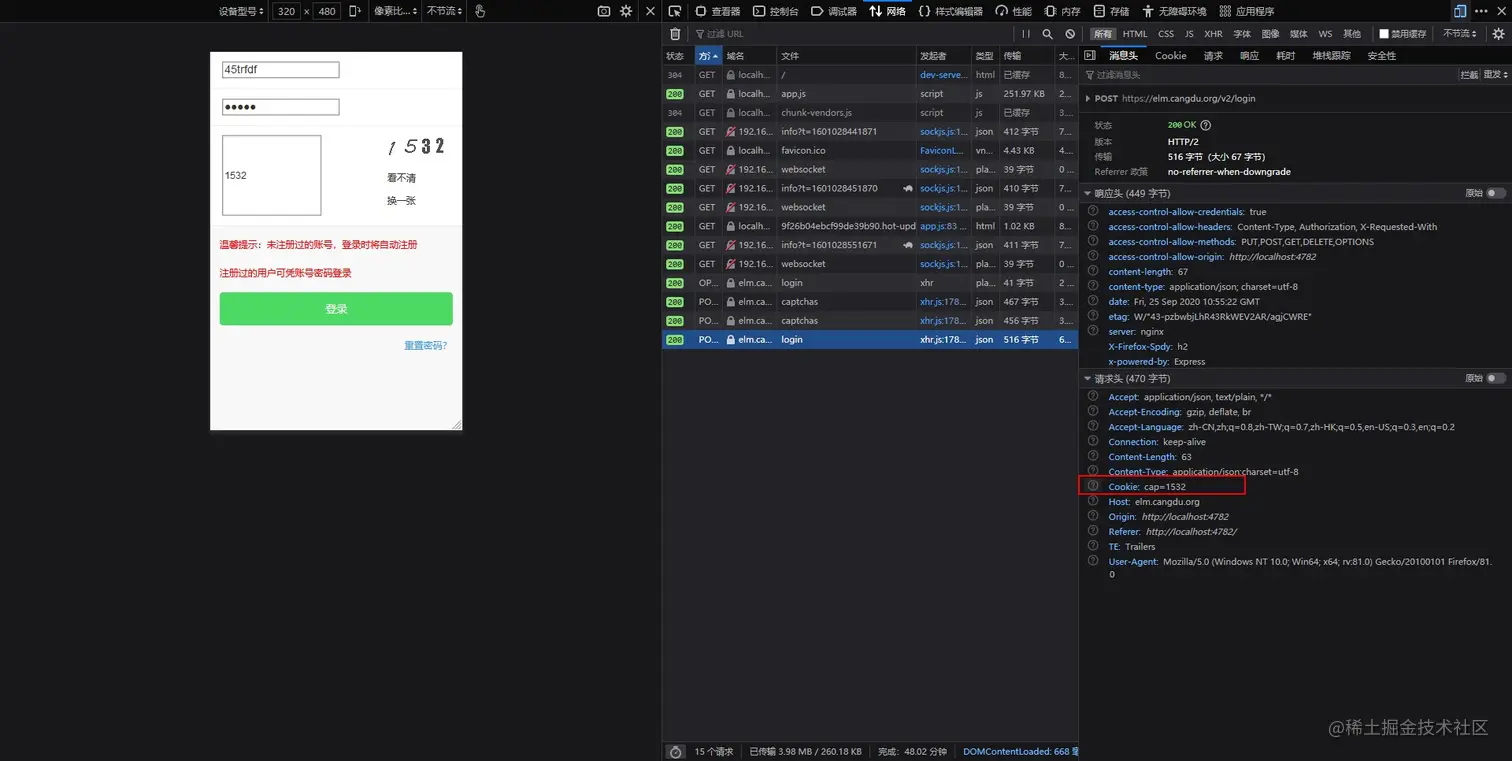Click the 重置密码? link
The height and width of the screenshot is (761, 1512).
[x=425, y=346]
